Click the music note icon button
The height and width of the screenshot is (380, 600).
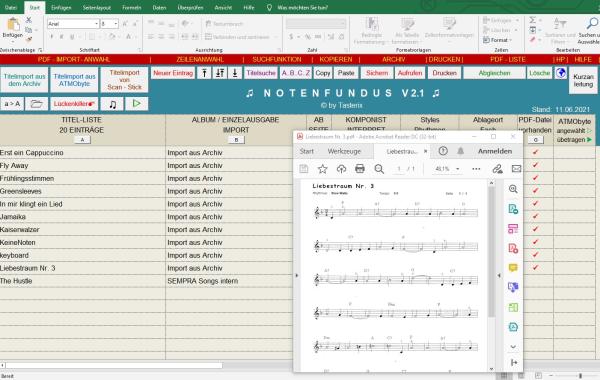tap(112, 104)
